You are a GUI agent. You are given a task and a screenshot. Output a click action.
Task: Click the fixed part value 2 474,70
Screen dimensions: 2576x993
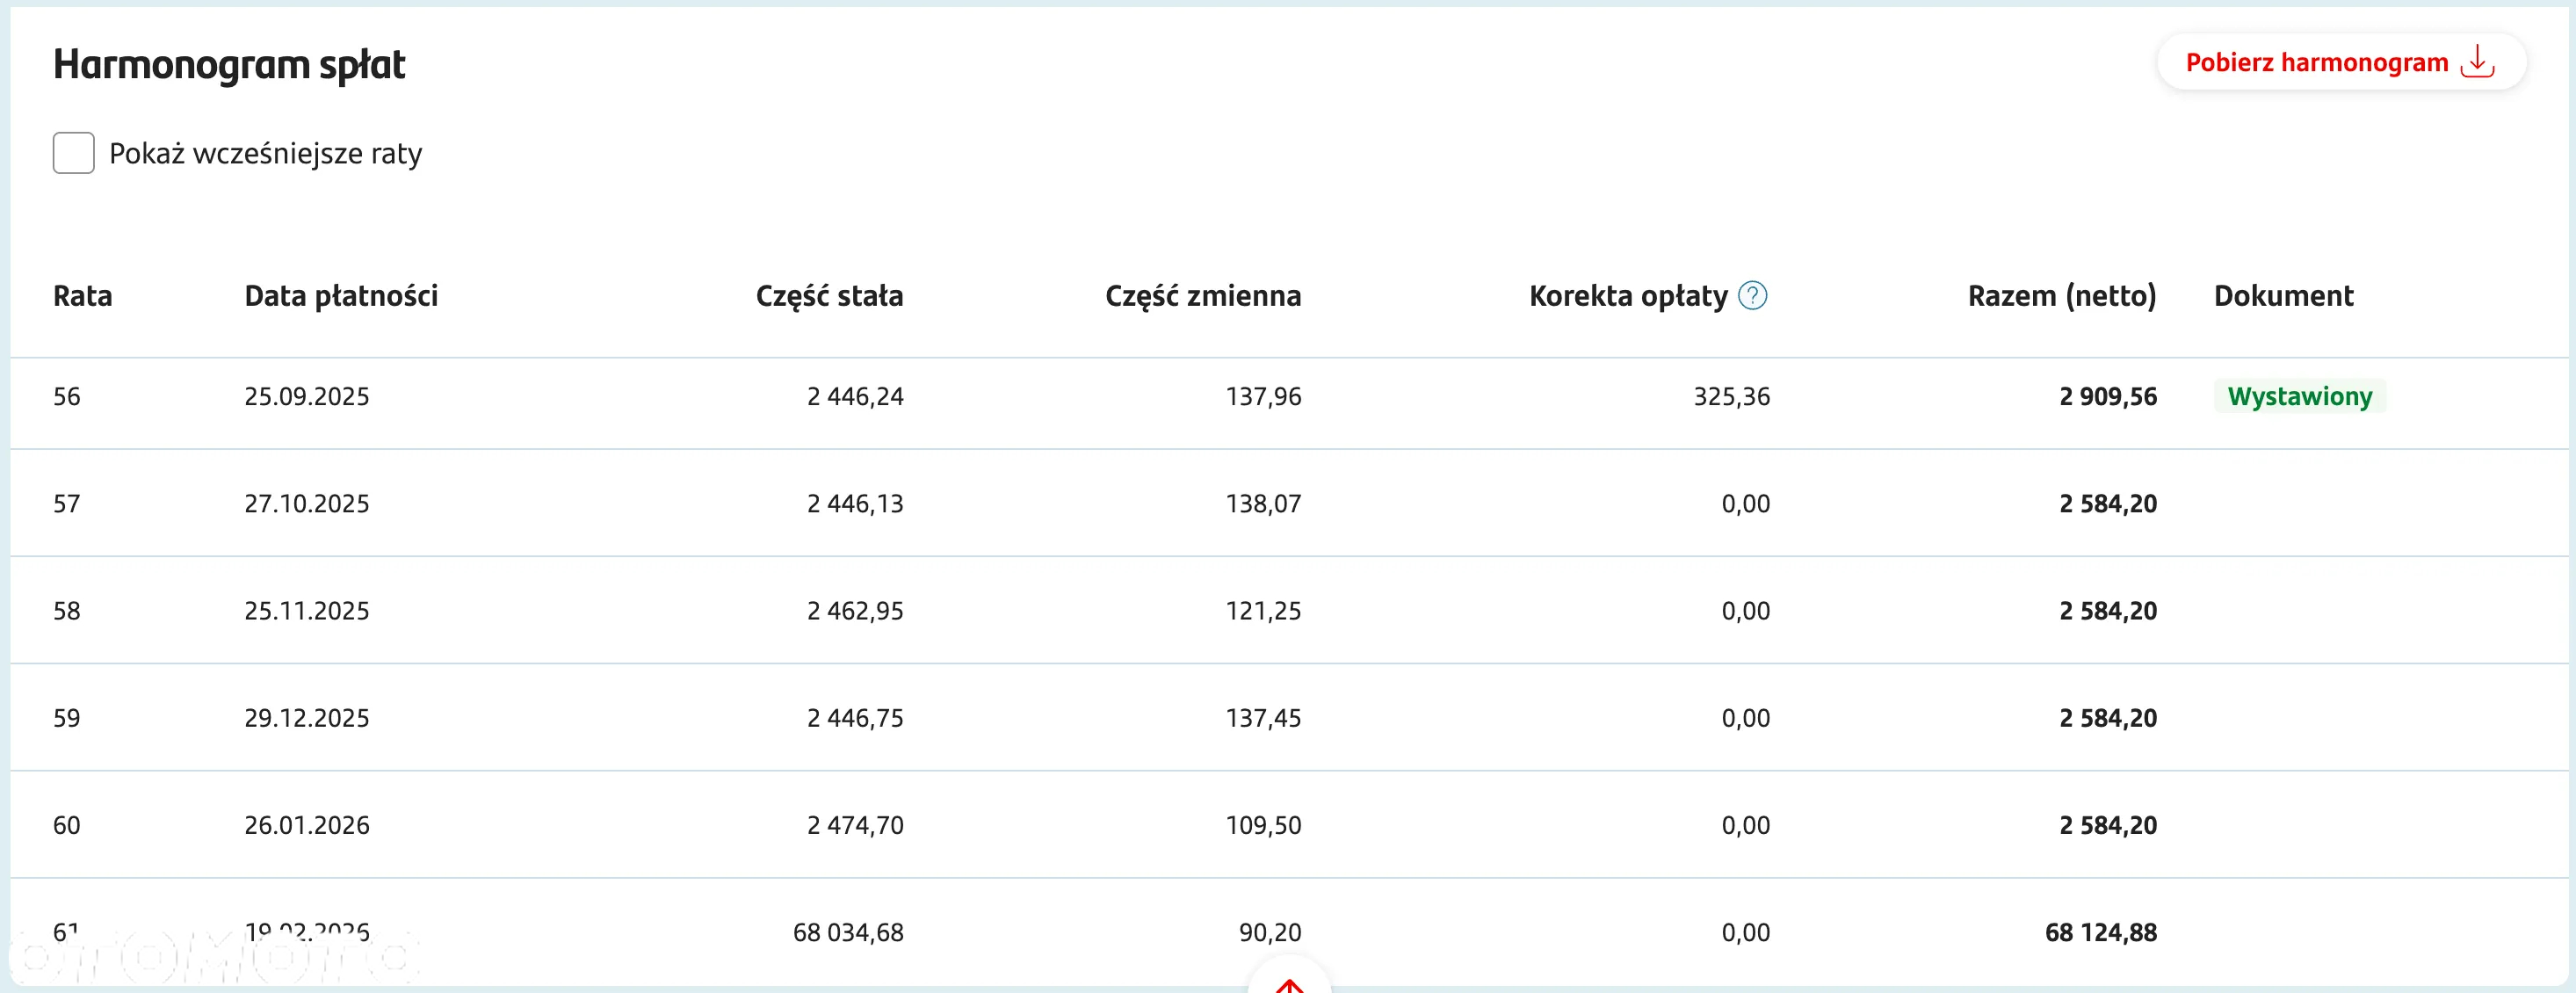(x=855, y=824)
